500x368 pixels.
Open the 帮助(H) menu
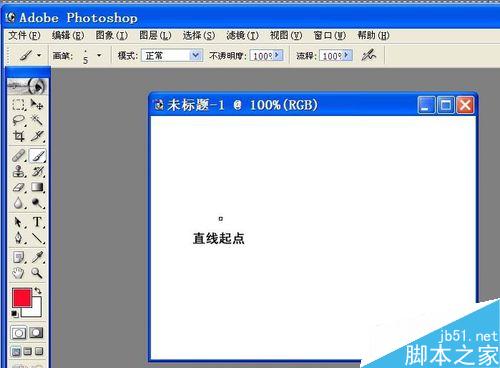(373, 35)
